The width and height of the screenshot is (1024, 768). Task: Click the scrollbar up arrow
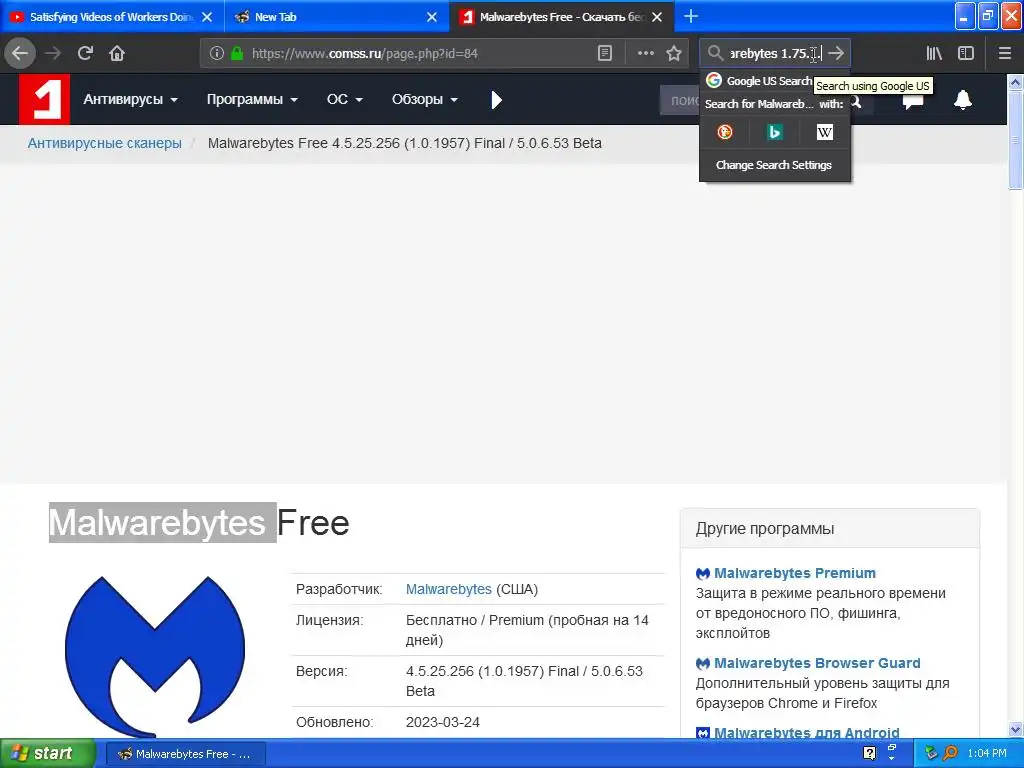pos(1015,82)
